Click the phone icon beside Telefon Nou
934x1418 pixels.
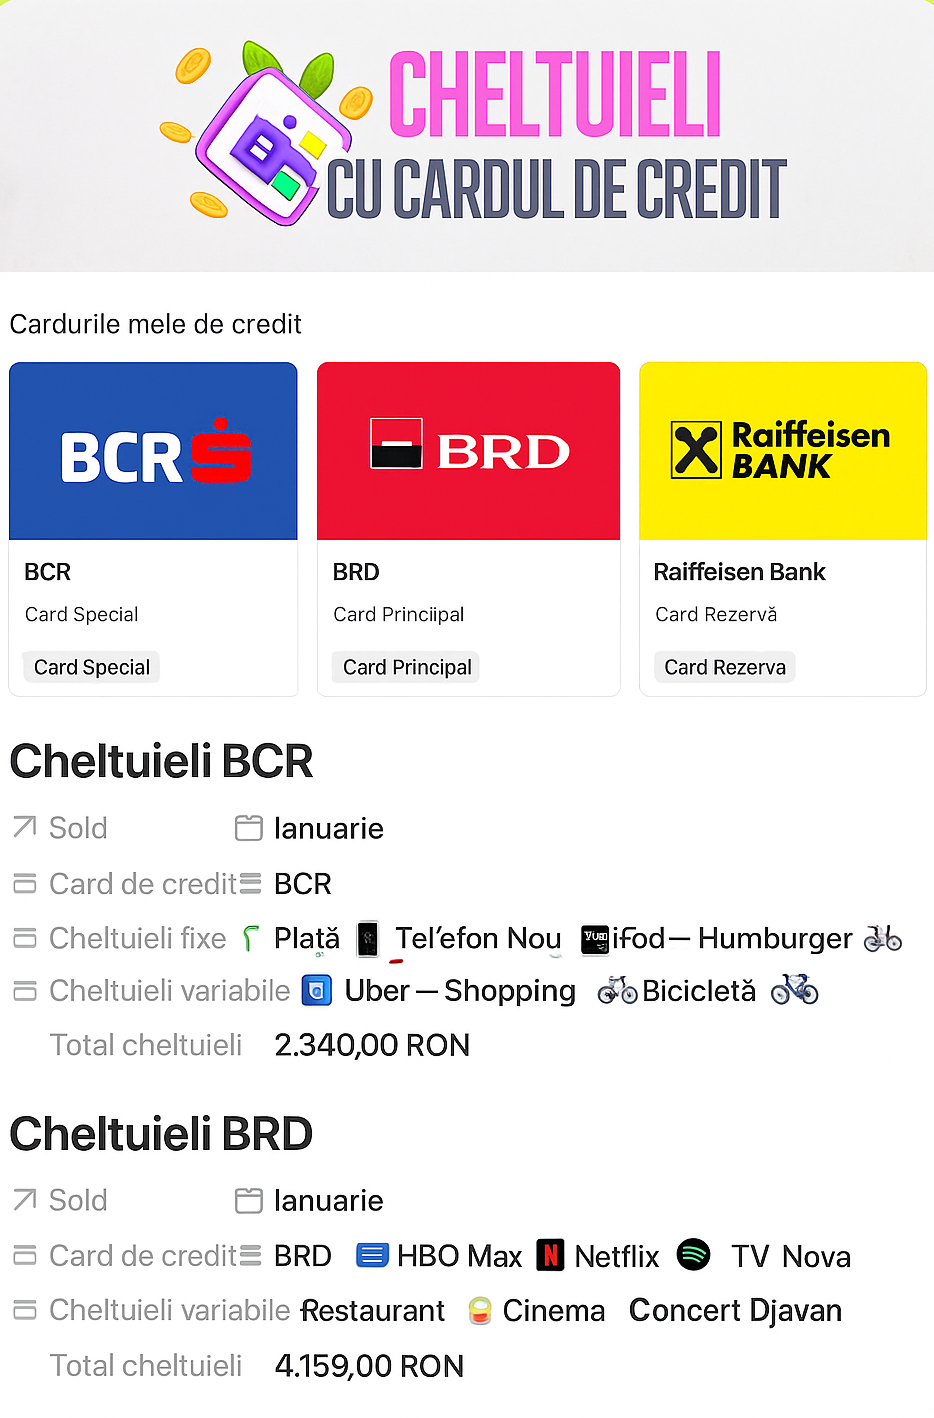368,939
